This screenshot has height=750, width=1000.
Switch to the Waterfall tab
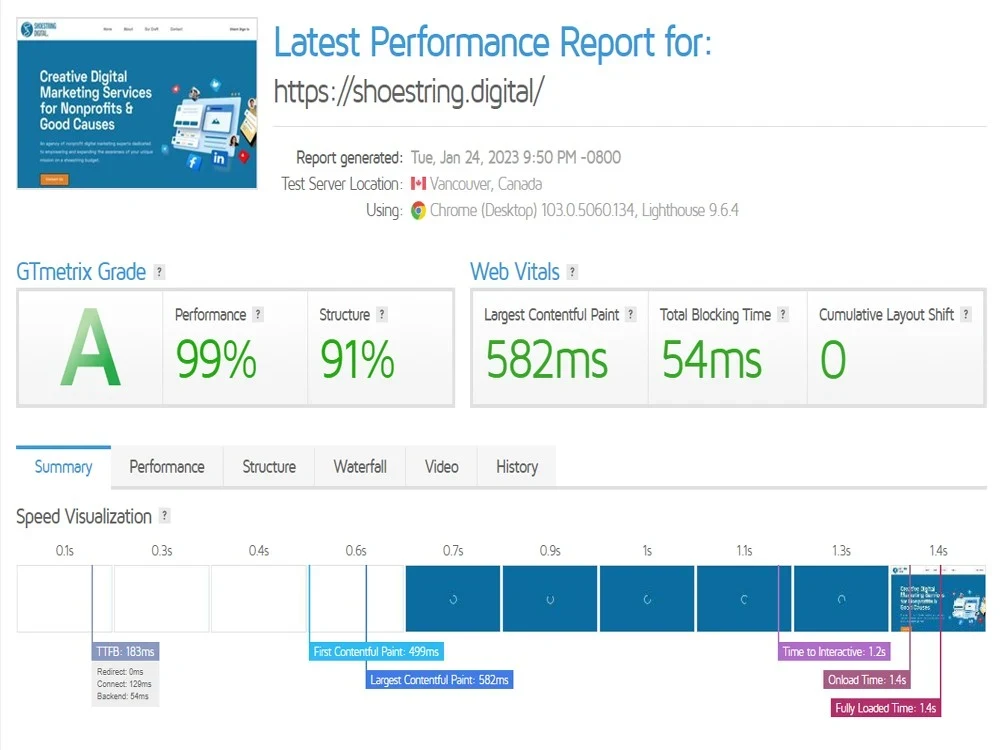[360, 467]
